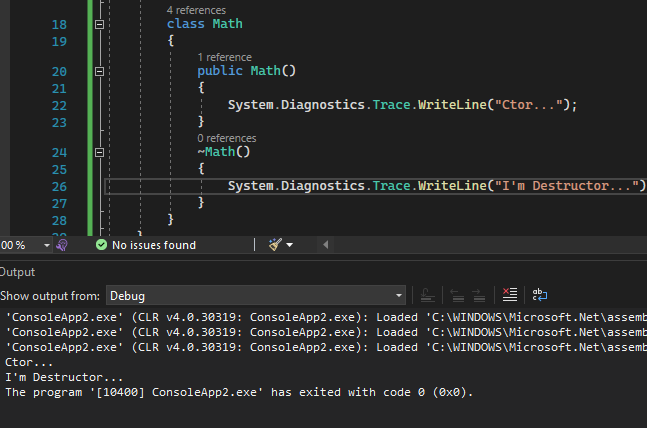Click the Go to Next Message icon

click(x=479, y=295)
